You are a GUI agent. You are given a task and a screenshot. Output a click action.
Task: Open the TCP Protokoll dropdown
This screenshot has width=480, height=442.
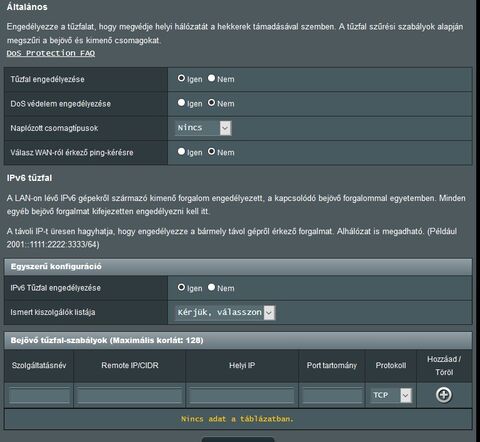coord(391,395)
